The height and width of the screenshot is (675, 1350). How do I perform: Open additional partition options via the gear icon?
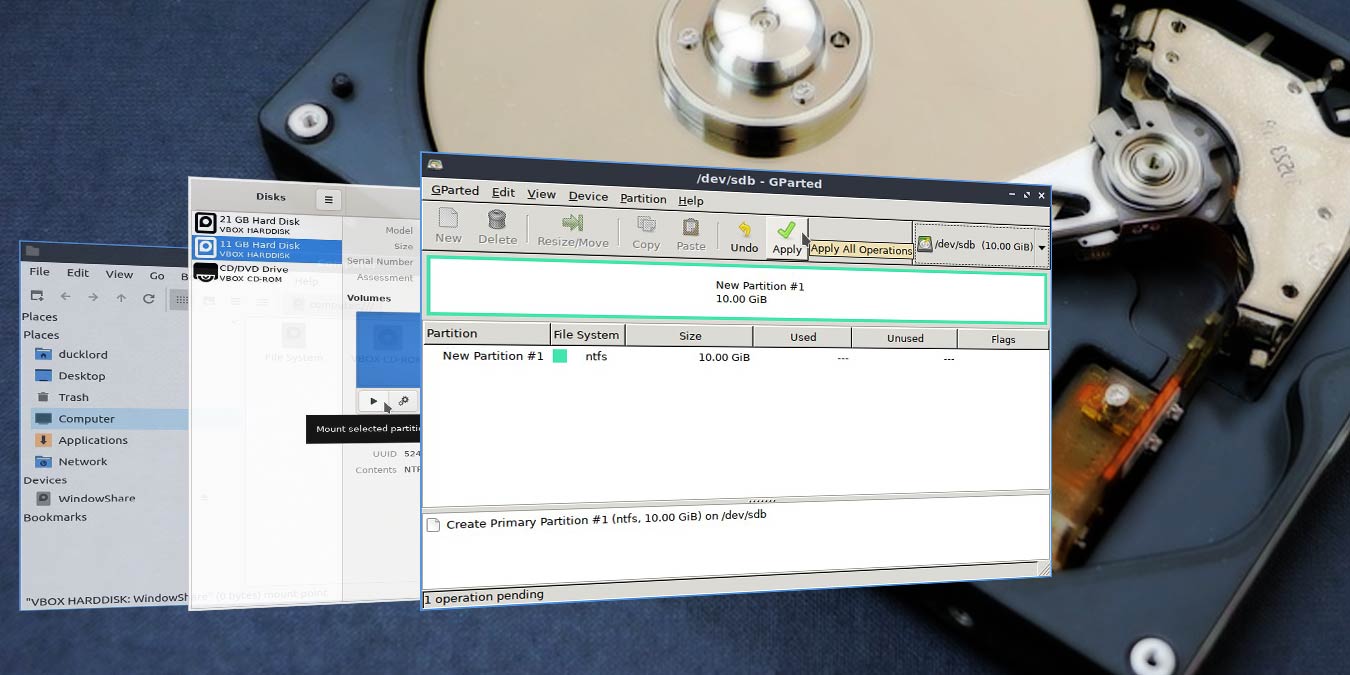402,400
